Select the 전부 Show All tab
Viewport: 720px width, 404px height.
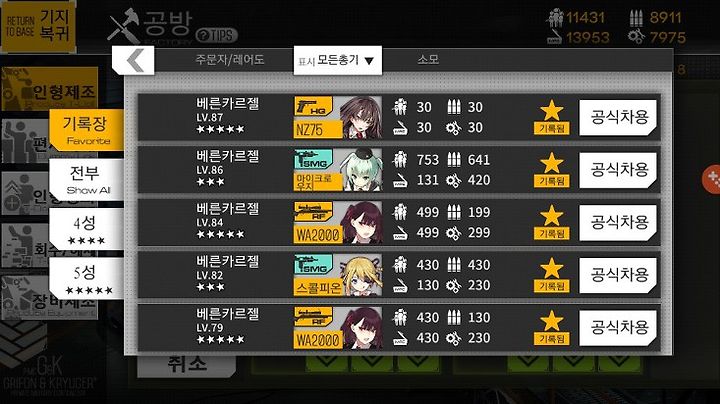(x=86, y=180)
